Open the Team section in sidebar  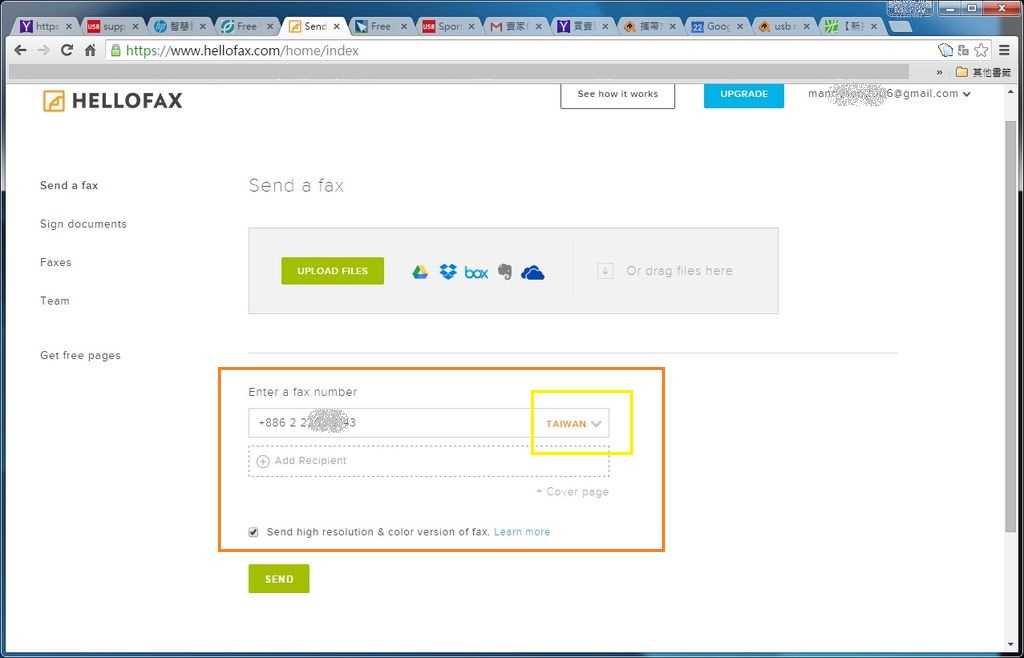point(54,301)
